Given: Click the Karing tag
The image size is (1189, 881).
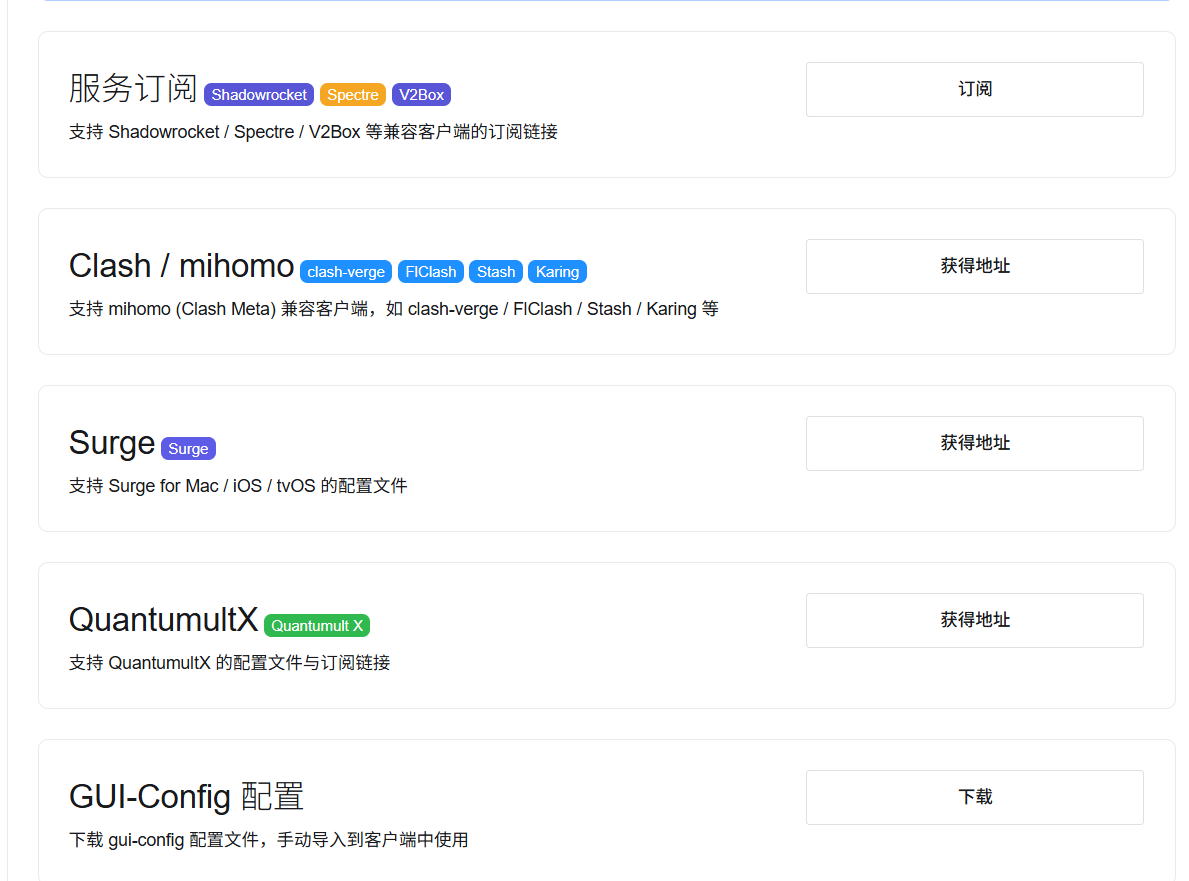Looking at the screenshot, I should coord(557,271).
